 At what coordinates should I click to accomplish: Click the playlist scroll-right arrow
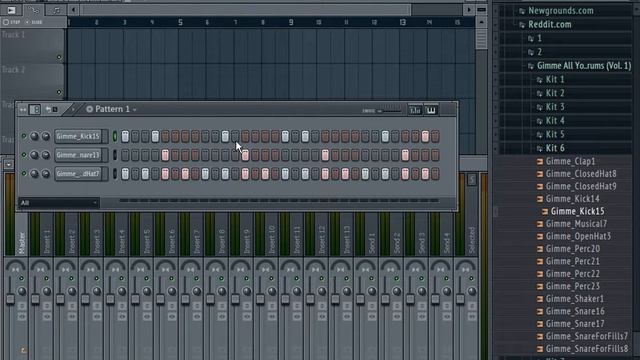pos(469,10)
